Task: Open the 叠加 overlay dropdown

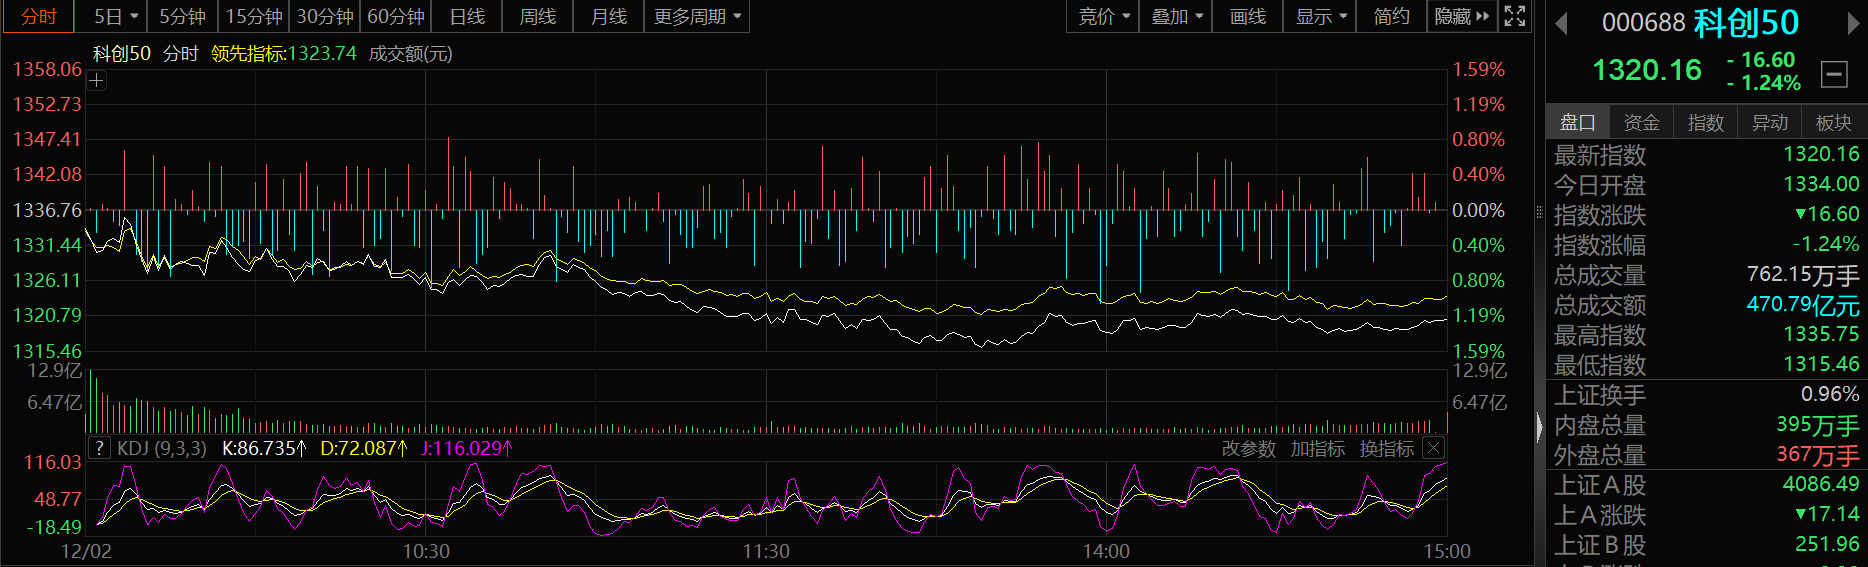Action: pyautogui.click(x=1176, y=17)
